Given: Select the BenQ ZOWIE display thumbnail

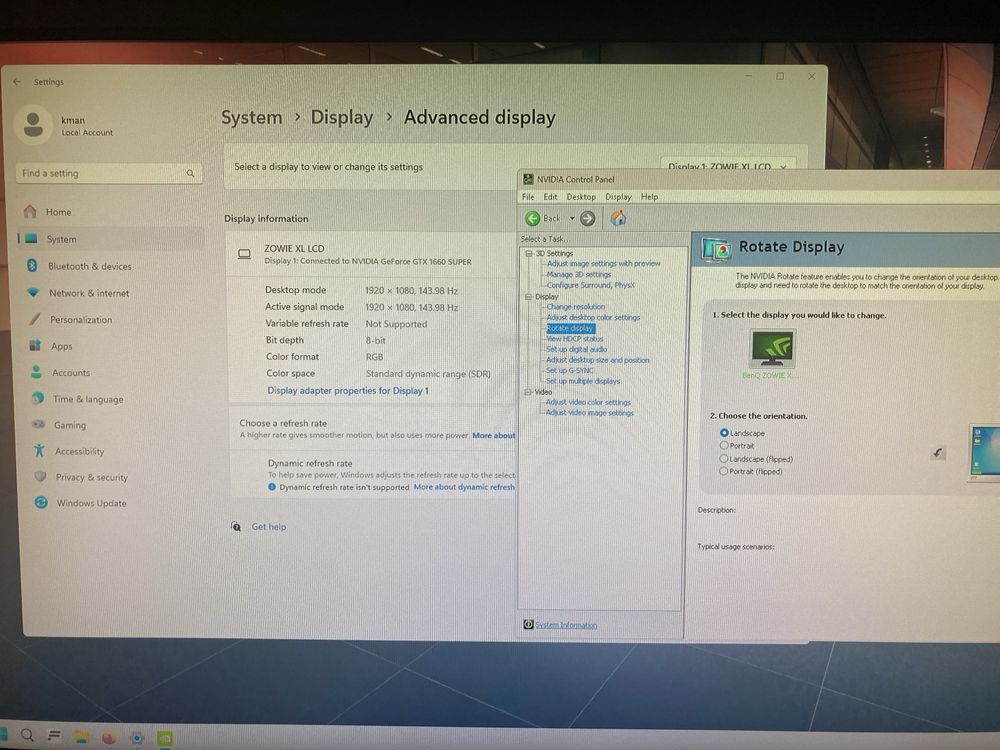Looking at the screenshot, I should pos(772,349).
